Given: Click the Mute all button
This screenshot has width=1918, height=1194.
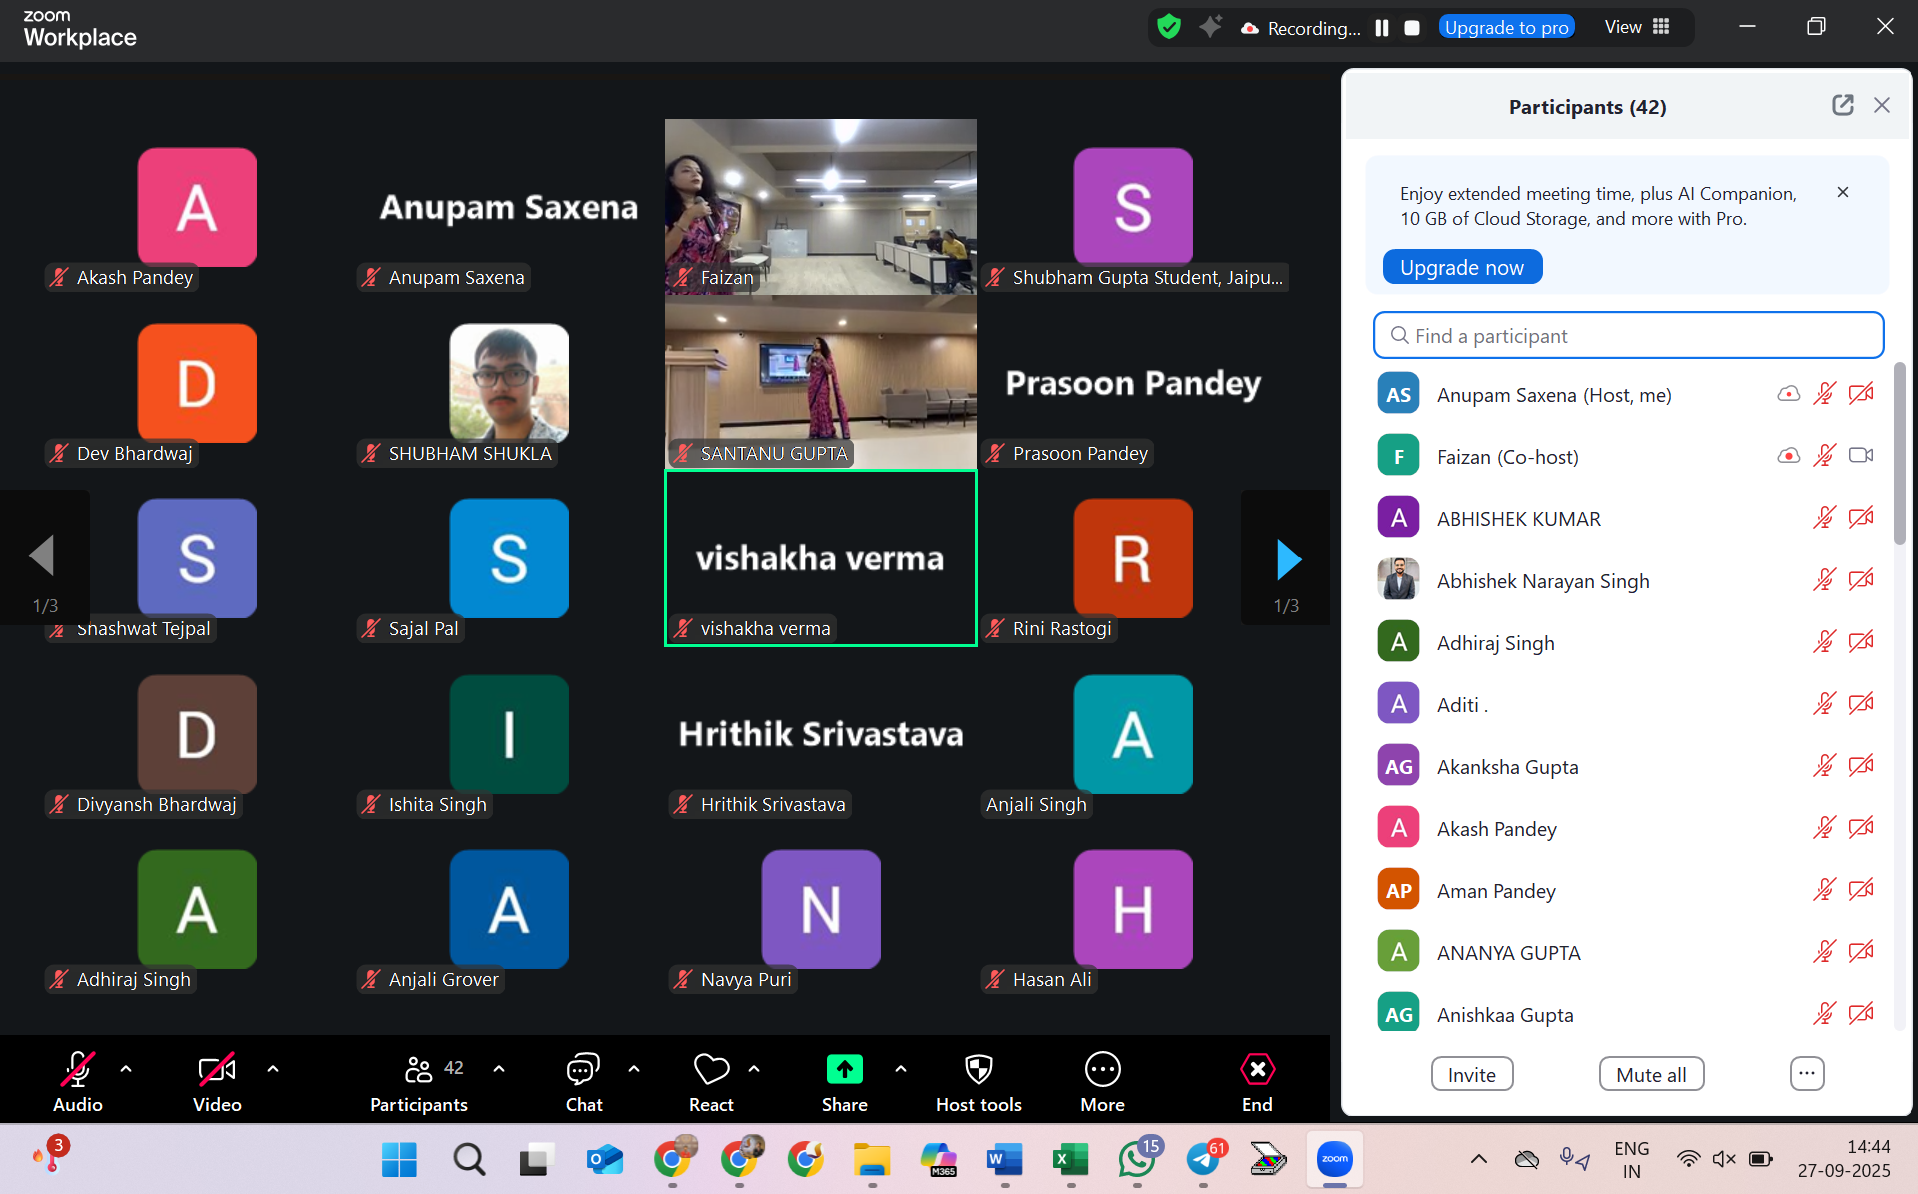Looking at the screenshot, I should [1651, 1075].
